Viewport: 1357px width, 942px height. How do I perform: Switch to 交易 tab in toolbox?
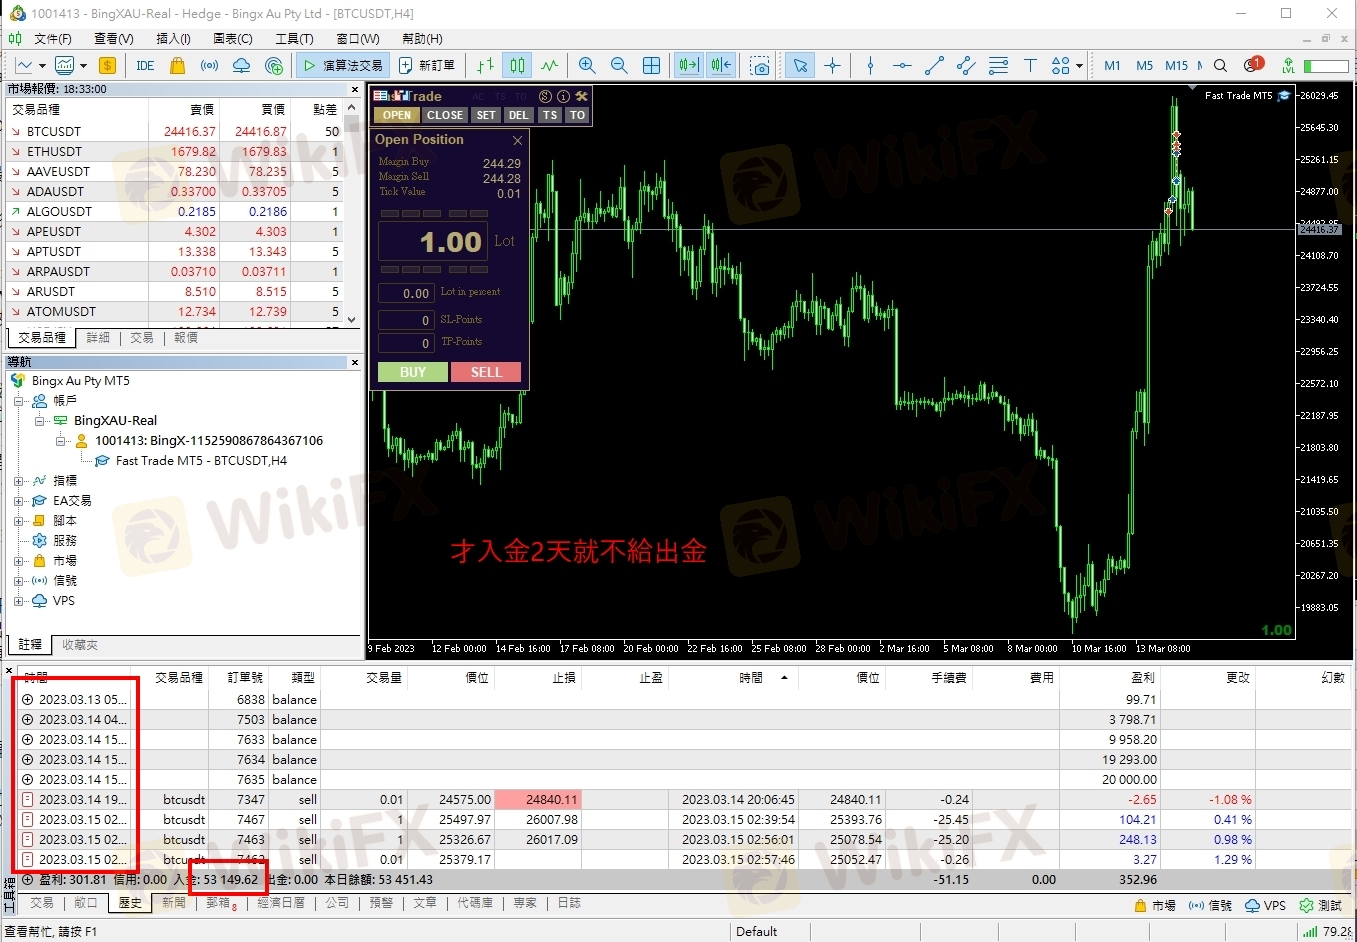coord(42,903)
